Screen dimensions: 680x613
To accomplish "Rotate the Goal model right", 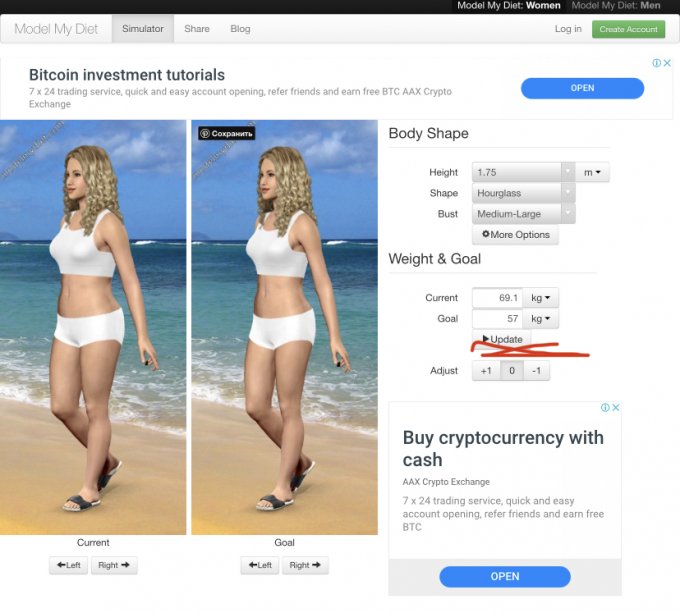I will 304,565.
